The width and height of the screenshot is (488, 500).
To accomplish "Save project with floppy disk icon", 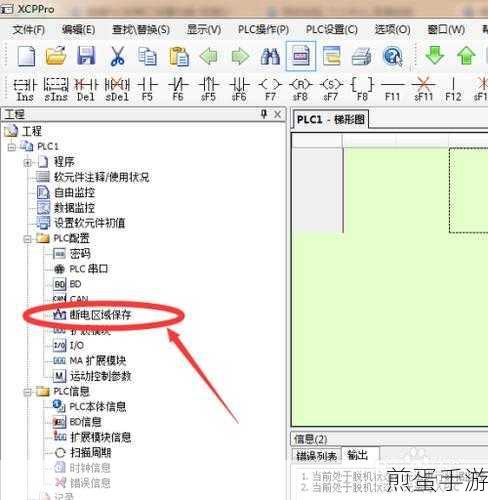I will [x=86, y=56].
